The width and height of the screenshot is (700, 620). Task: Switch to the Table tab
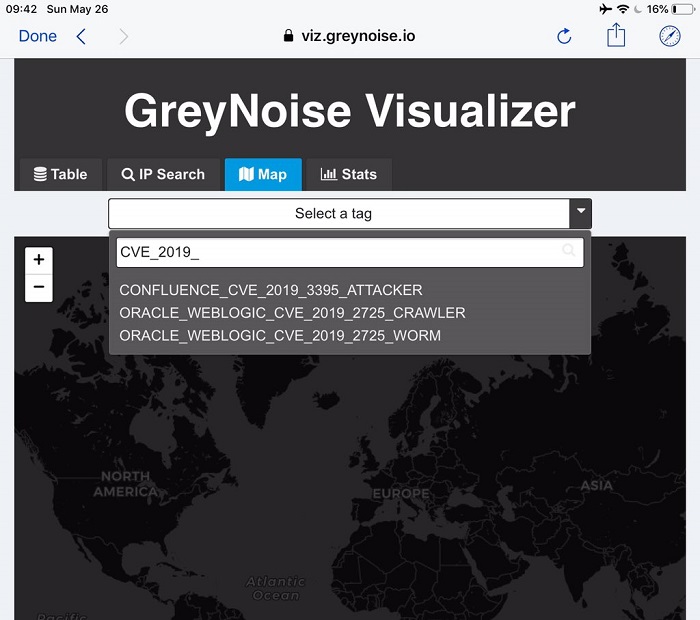61,174
